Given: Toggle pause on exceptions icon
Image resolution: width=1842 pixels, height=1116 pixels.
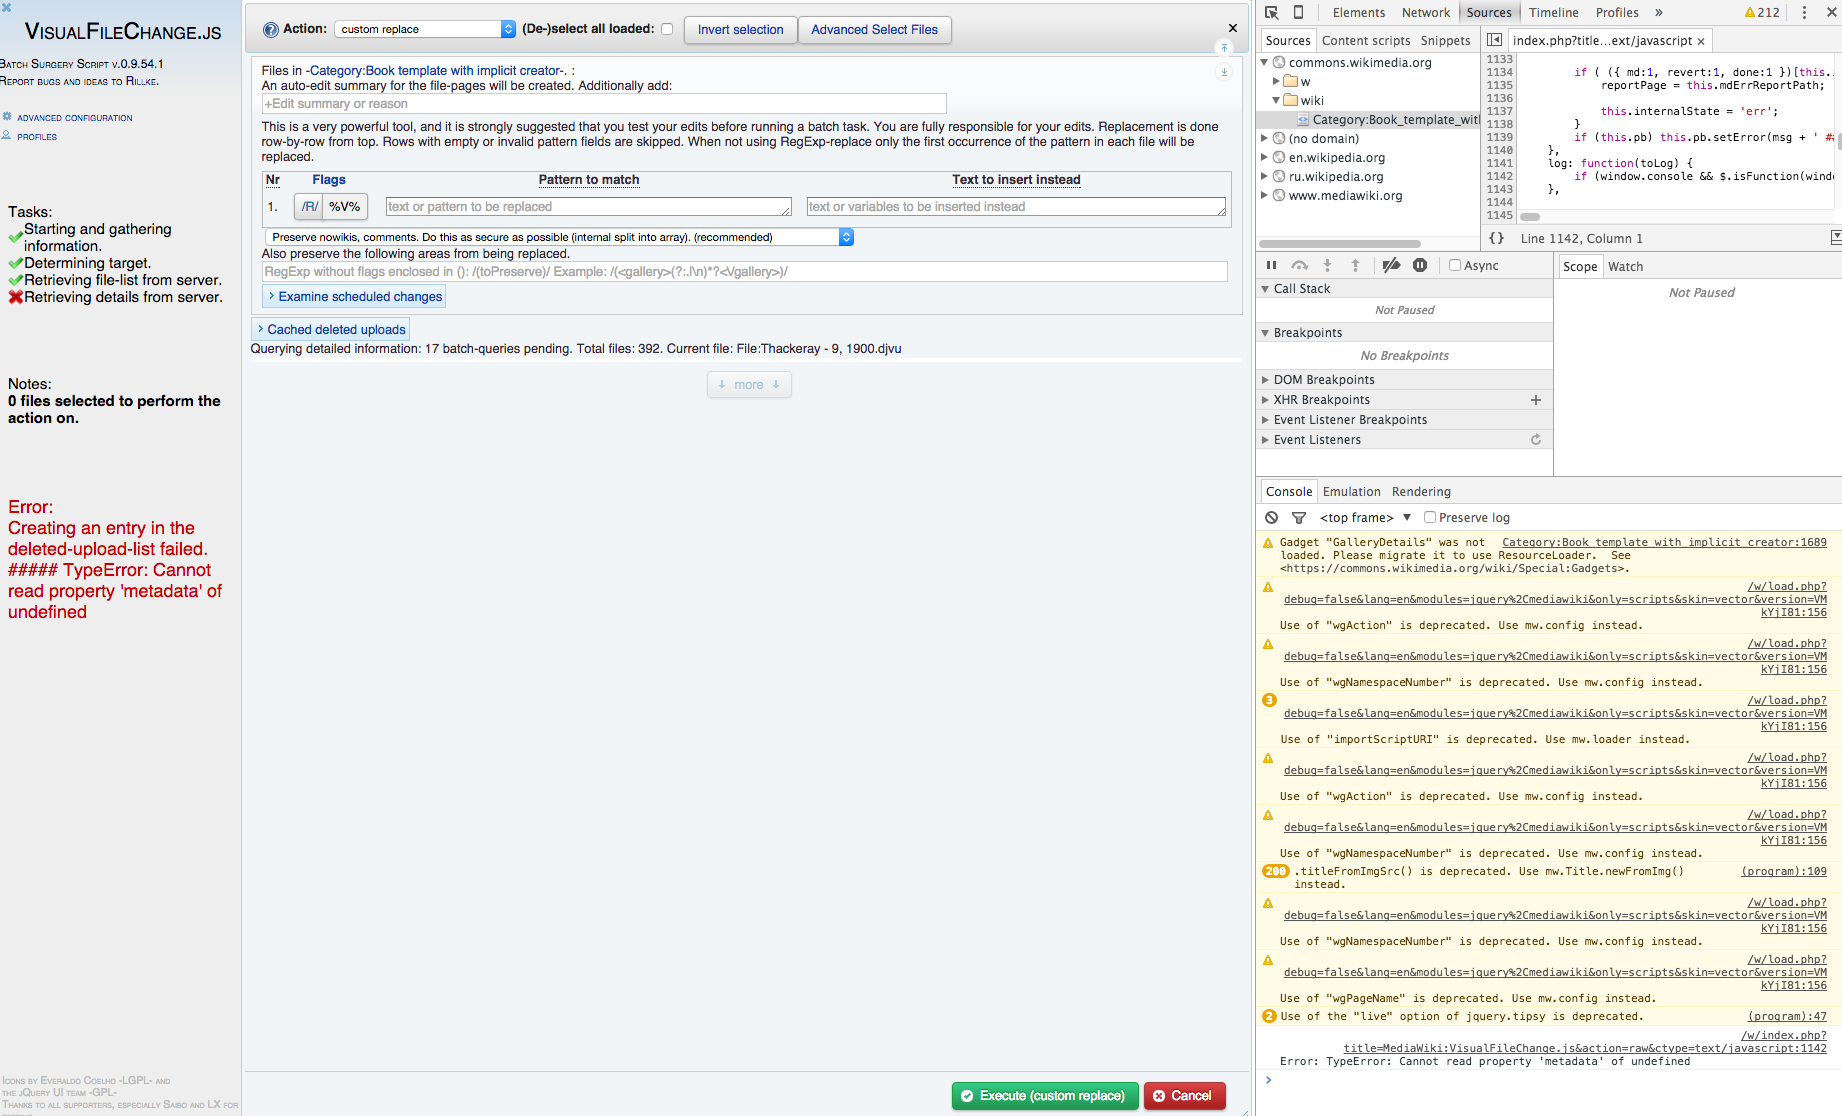Looking at the screenshot, I should (x=1419, y=265).
